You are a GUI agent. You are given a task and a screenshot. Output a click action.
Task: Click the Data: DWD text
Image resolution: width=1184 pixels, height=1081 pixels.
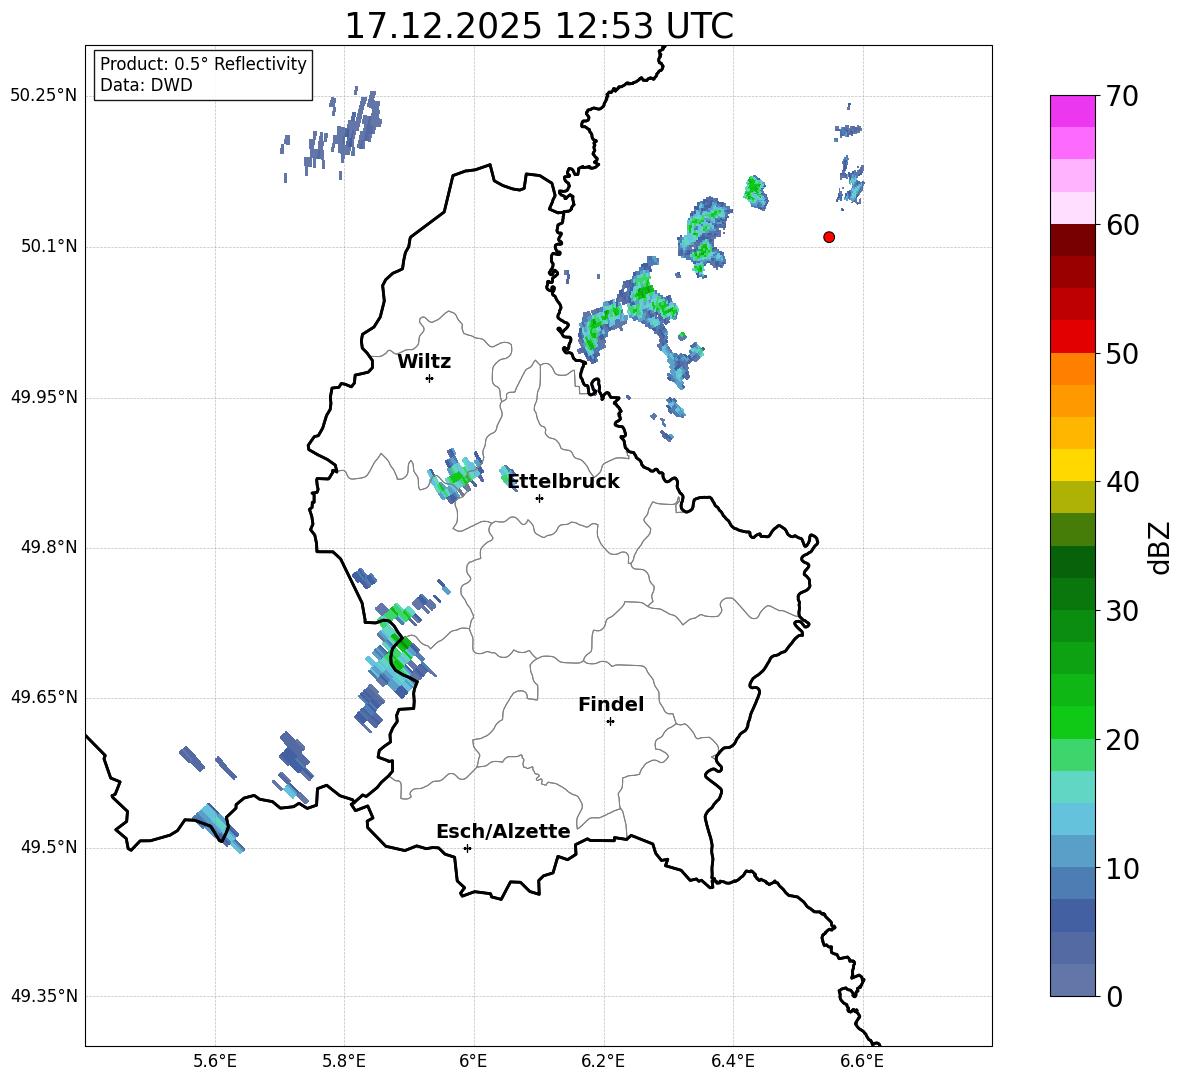pyautogui.click(x=146, y=85)
